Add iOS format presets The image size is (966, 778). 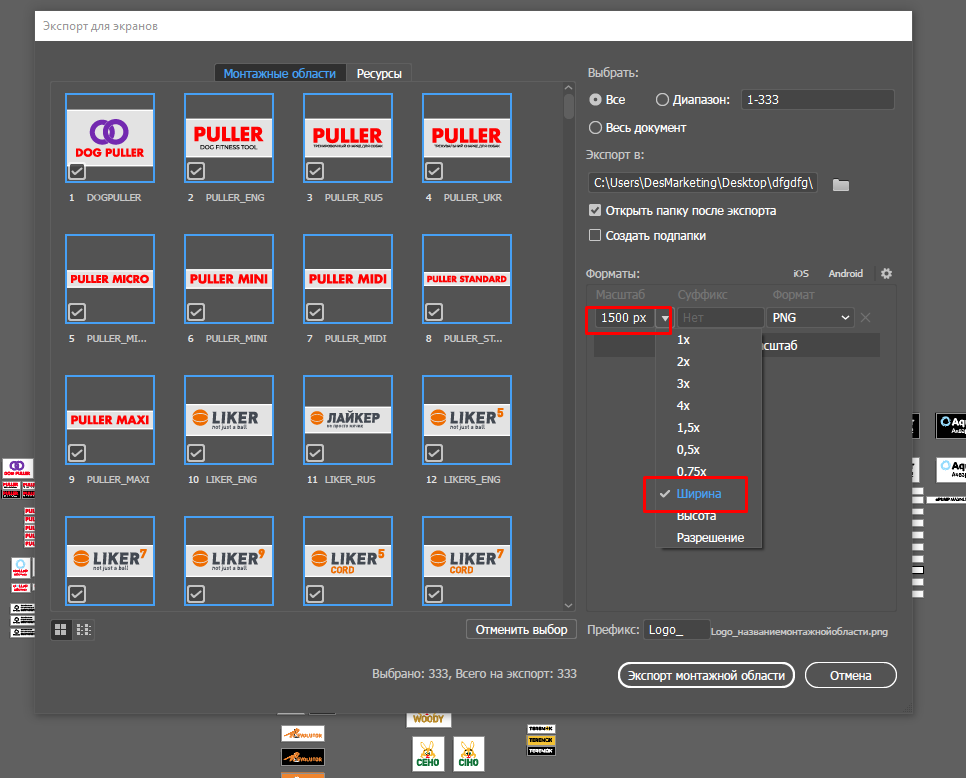coord(801,273)
